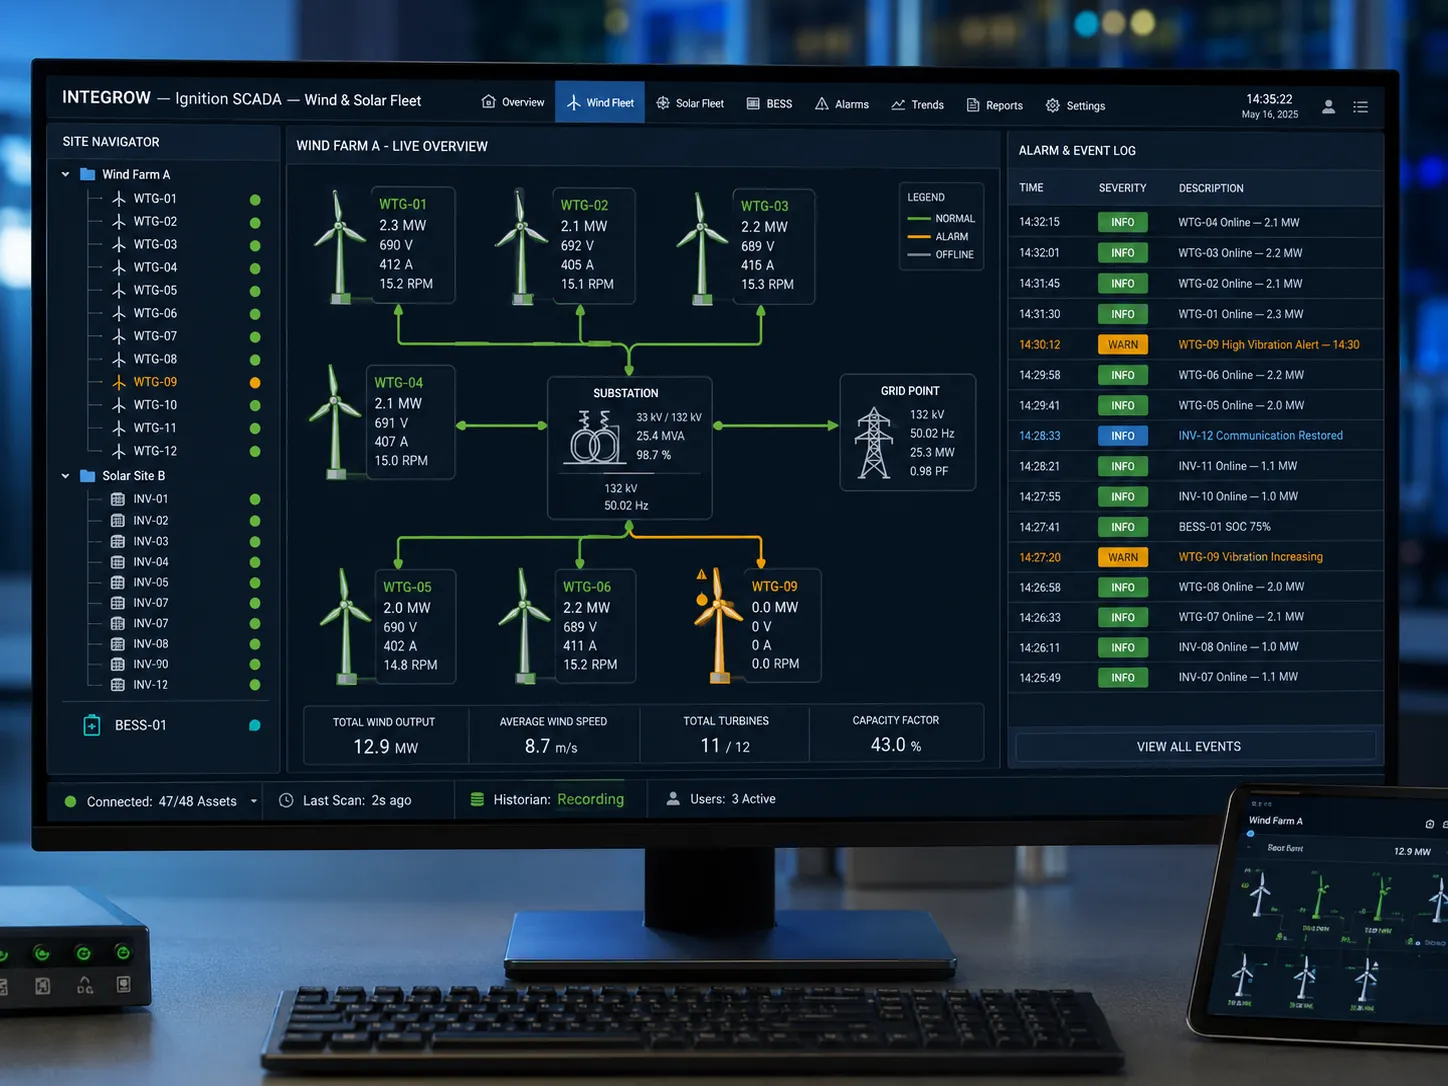This screenshot has width=1448, height=1086.
Task: Select BESS-01 in the navigator
Action: (x=140, y=725)
